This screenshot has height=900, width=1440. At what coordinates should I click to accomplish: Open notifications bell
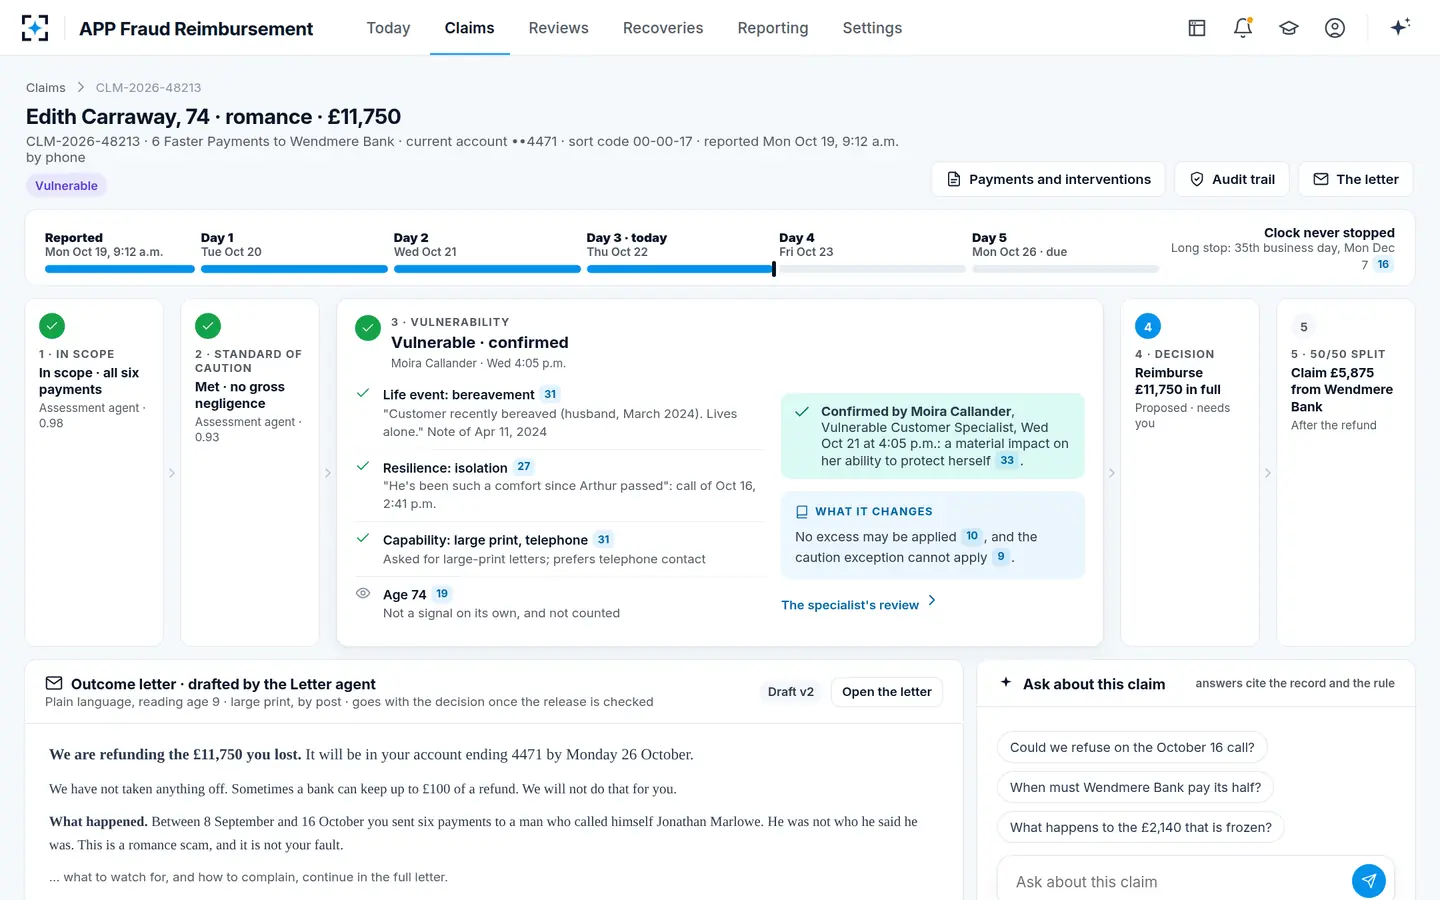(x=1243, y=28)
